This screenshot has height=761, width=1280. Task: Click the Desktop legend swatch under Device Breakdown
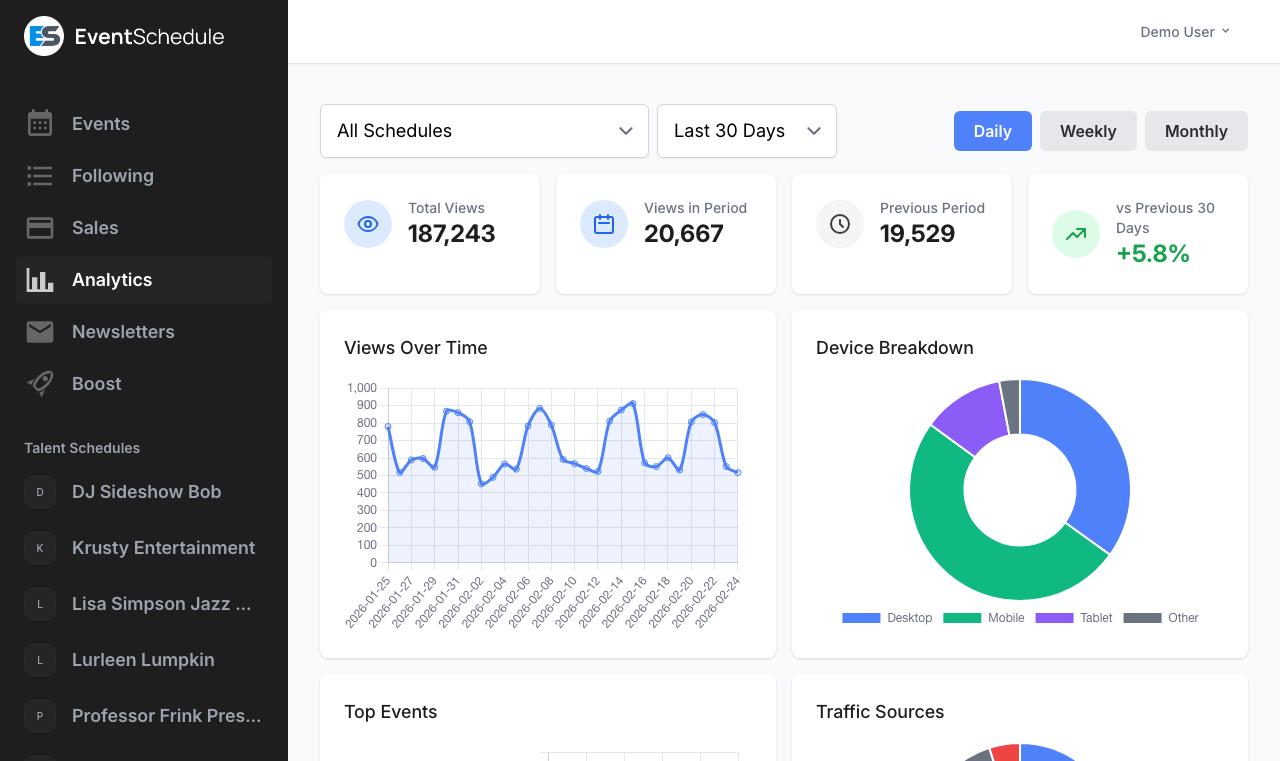click(x=860, y=618)
